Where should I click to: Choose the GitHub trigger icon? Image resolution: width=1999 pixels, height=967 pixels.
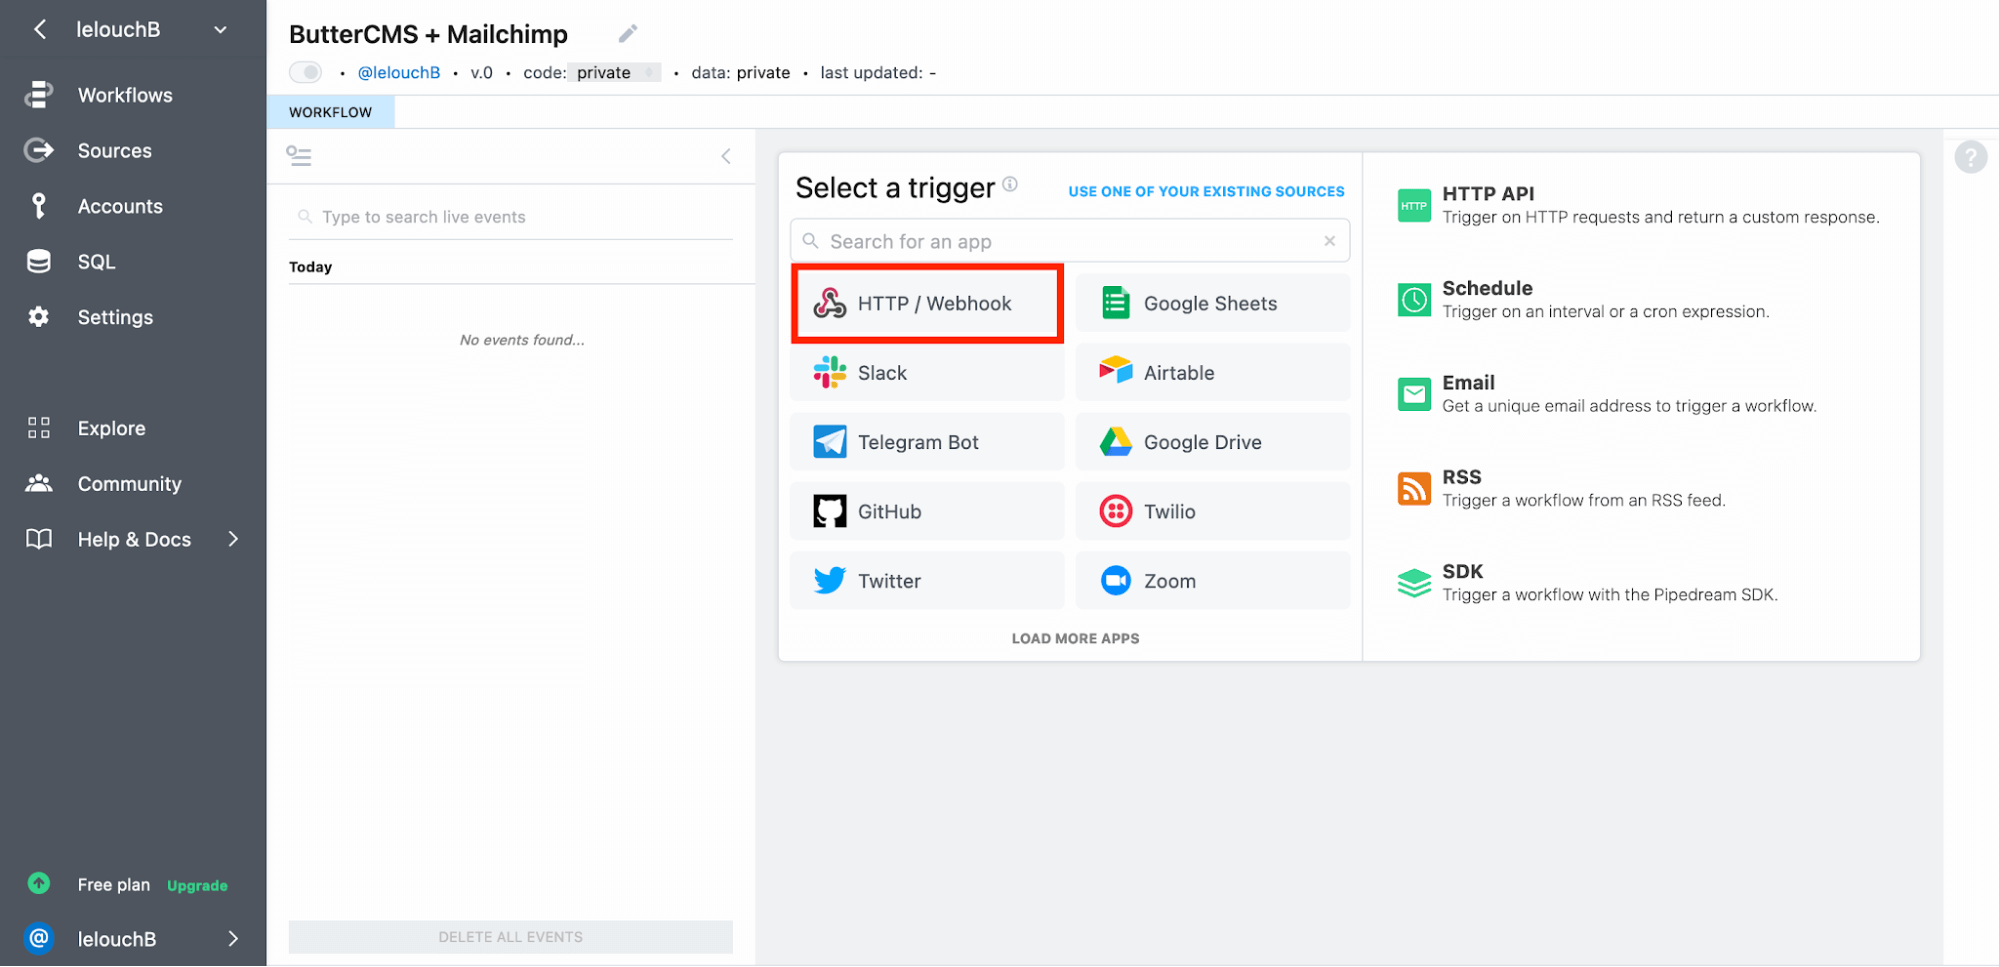[x=829, y=512]
